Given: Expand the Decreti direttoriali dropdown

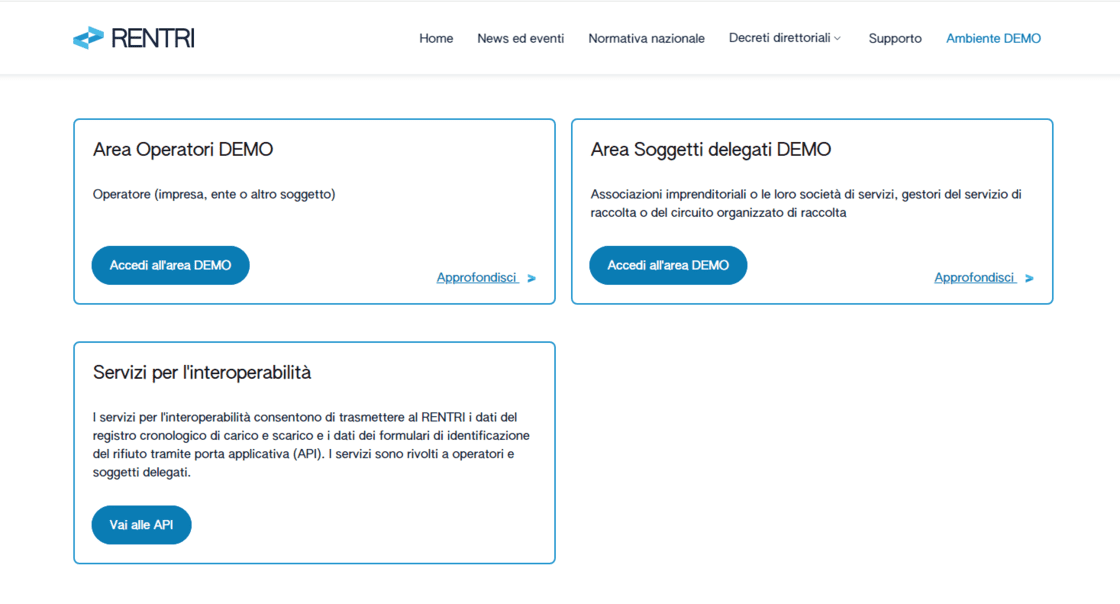Looking at the screenshot, I should [x=784, y=38].
